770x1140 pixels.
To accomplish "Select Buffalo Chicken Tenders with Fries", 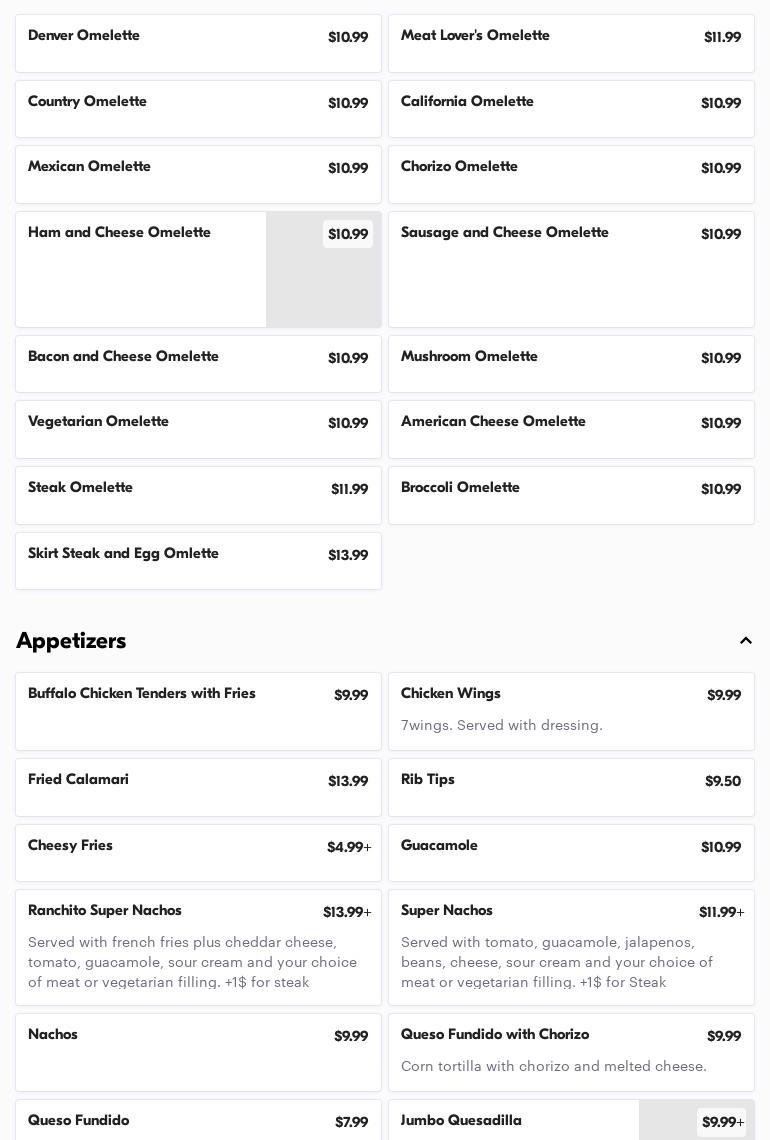I will 198,711.
